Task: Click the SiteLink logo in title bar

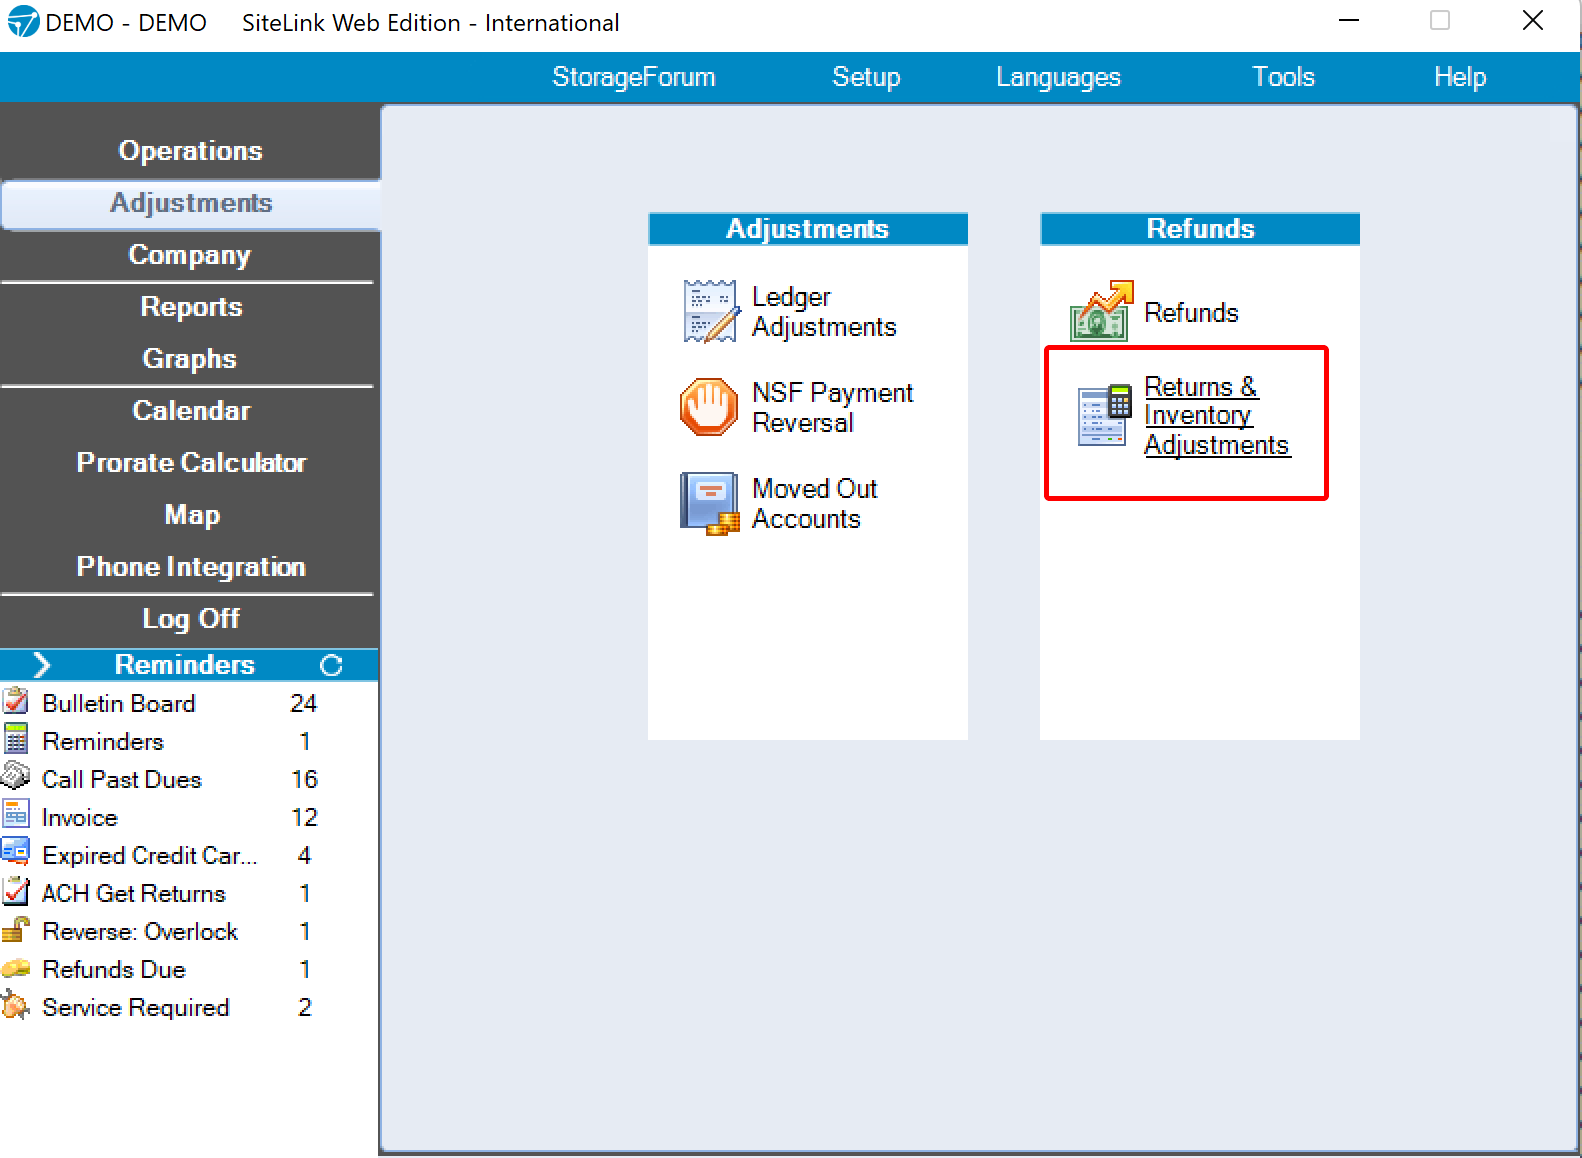Action: click(22, 21)
